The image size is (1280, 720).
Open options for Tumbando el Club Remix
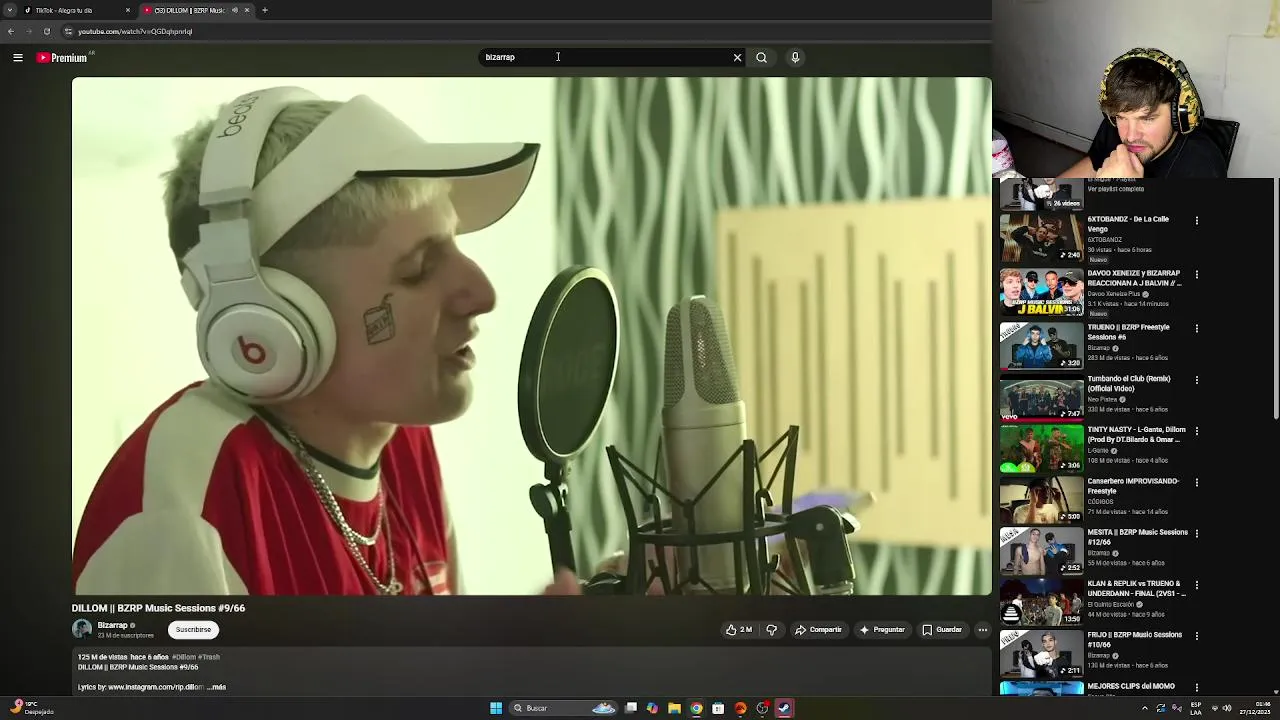pyautogui.click(x=1197, y=381)
